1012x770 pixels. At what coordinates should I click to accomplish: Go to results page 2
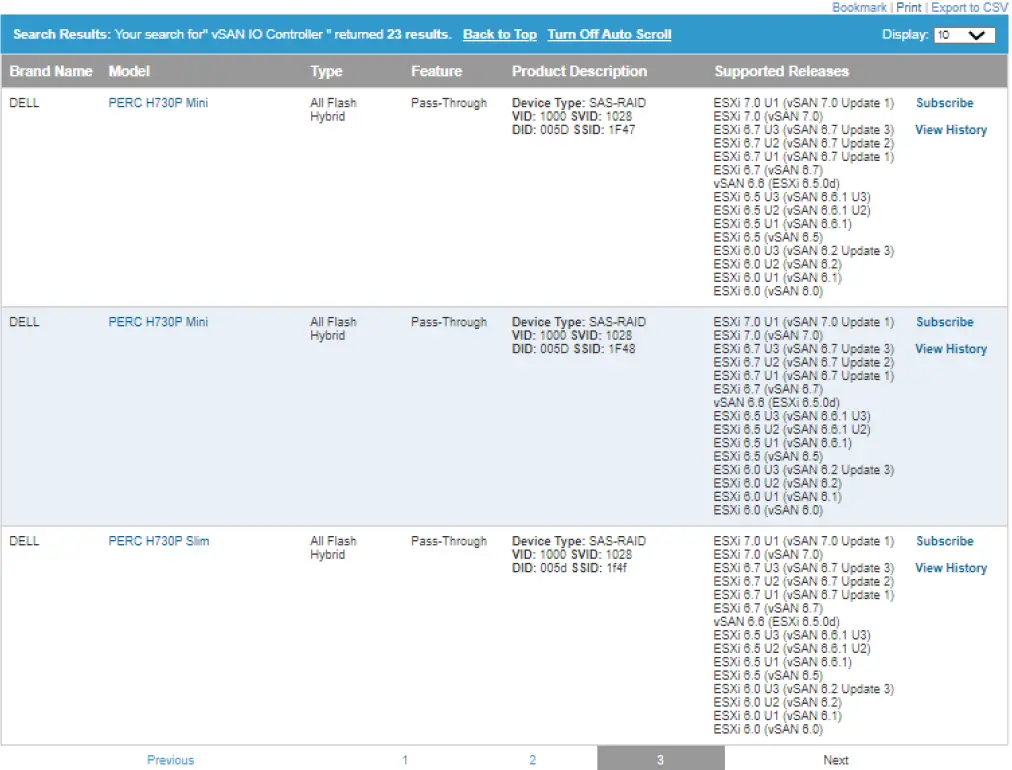pyautogui.click(x=532, y=760)
